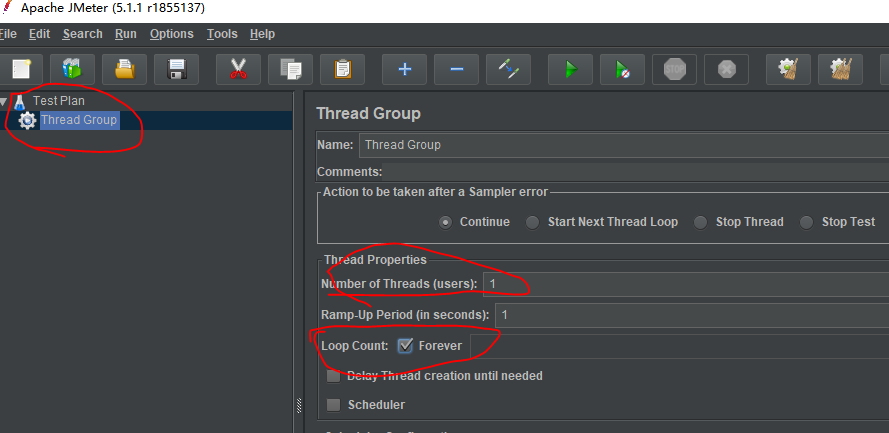Screen dimensions: 889x433
Task: Select the Continue radio option
Action: pos(446,222)
